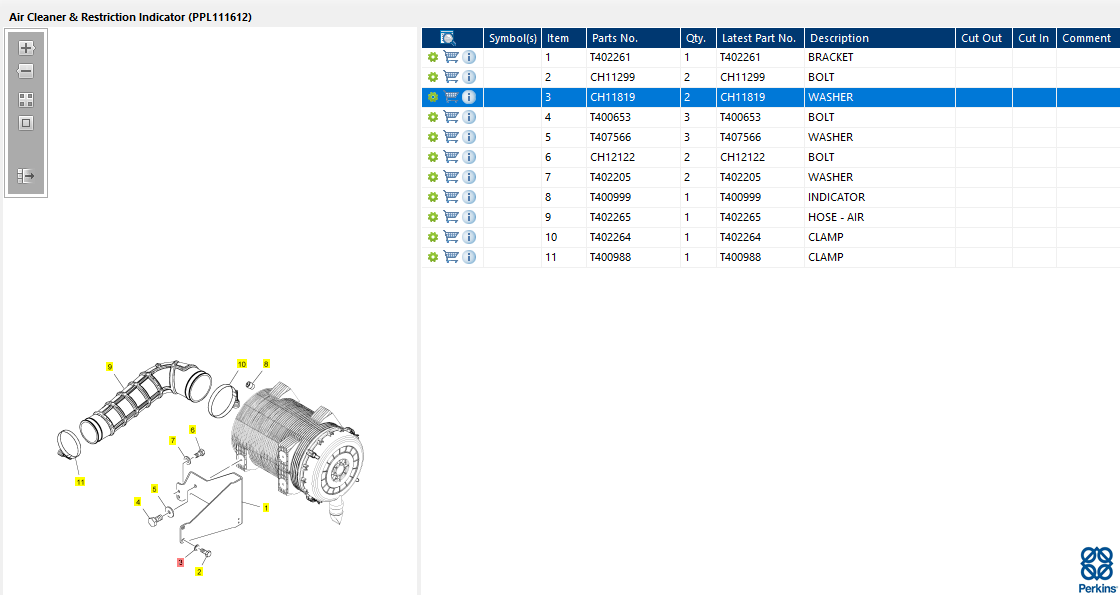This screenshot has width=1120, height=595.
Task: Open info icon for T400988 CLAMP
Action: 469,257
